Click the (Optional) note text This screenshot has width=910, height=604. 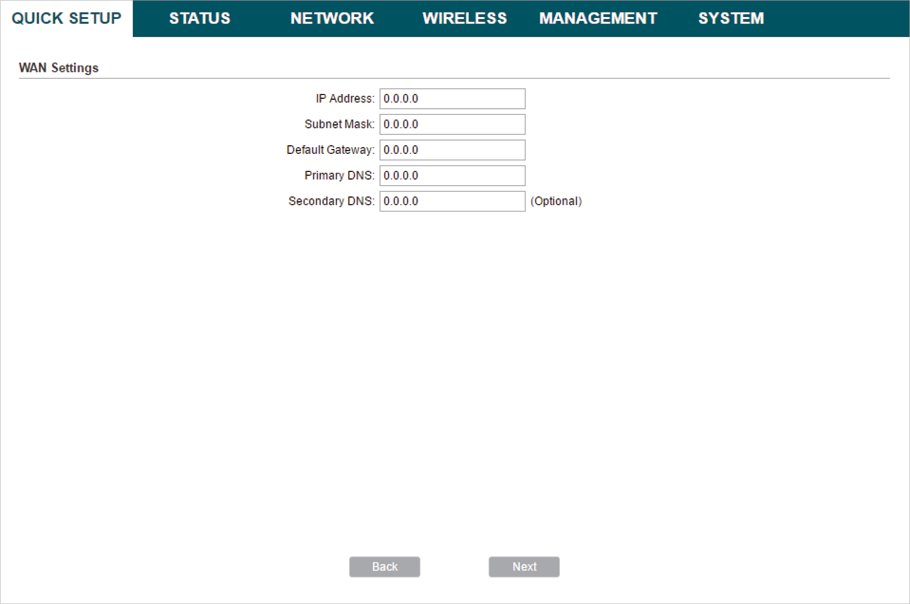coord(556,201)
